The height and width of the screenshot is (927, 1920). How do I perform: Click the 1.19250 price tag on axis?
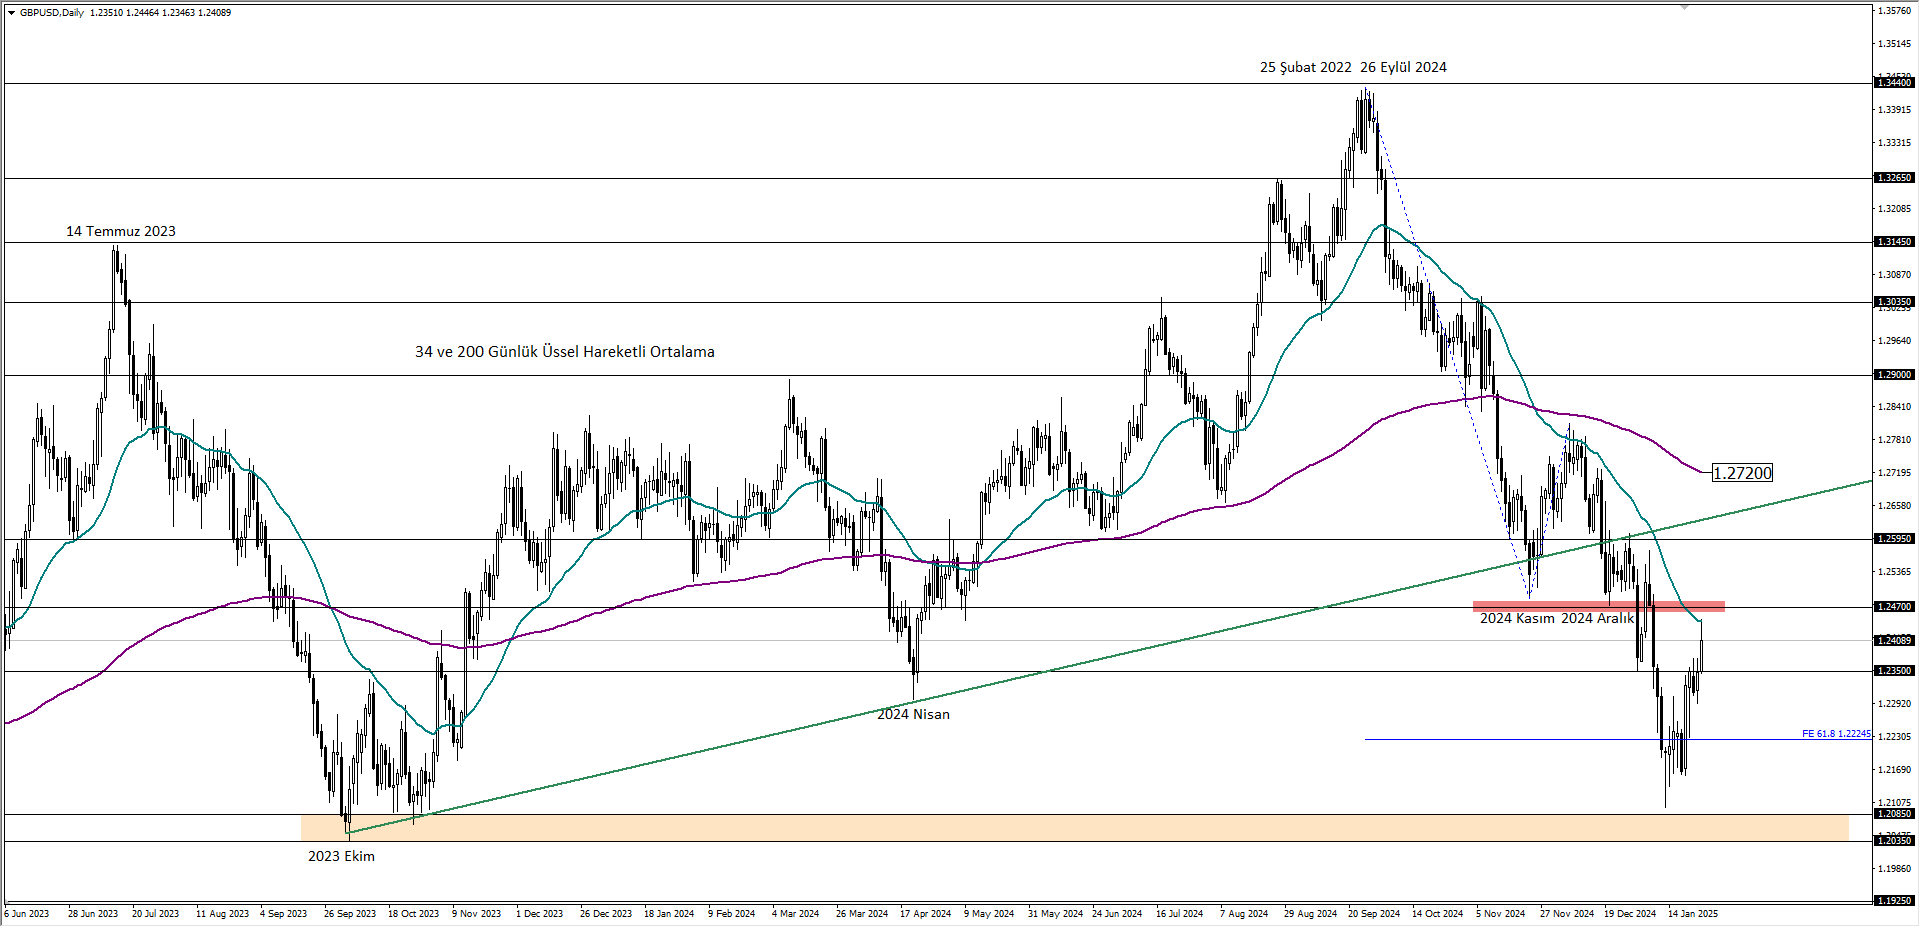(1894, 901)
